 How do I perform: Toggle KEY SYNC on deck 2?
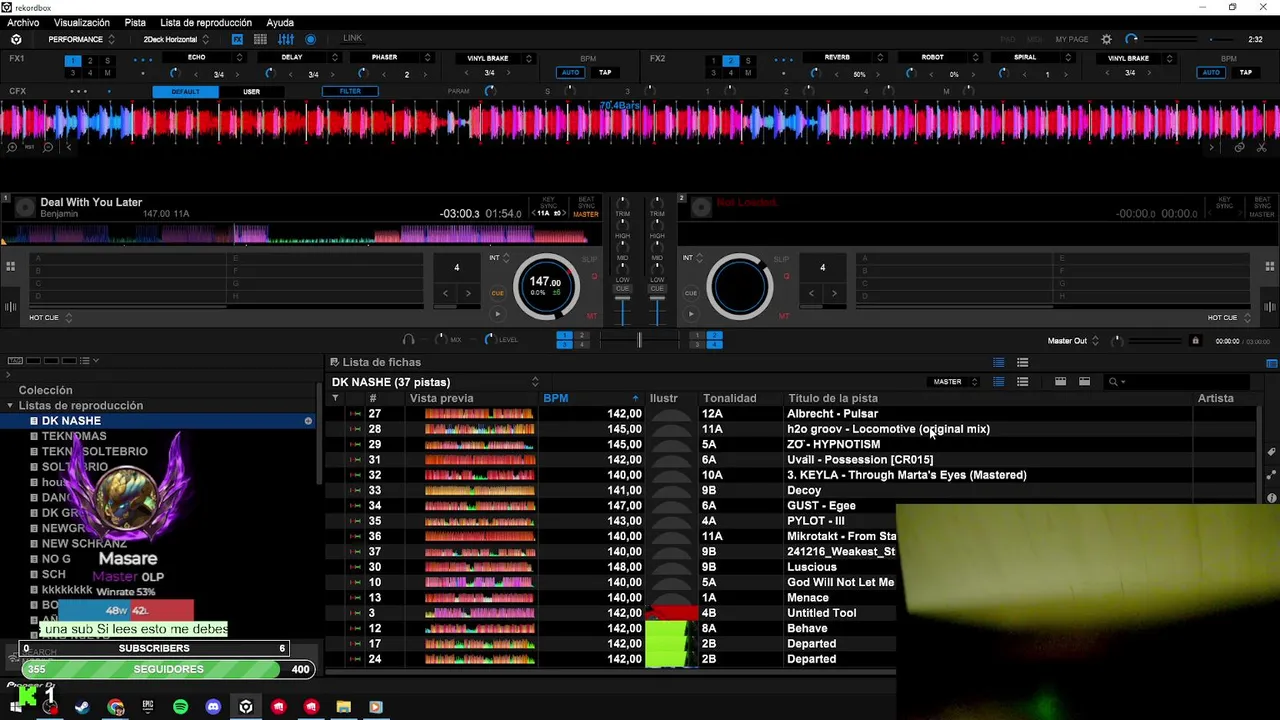click(x=1225, y=203)
